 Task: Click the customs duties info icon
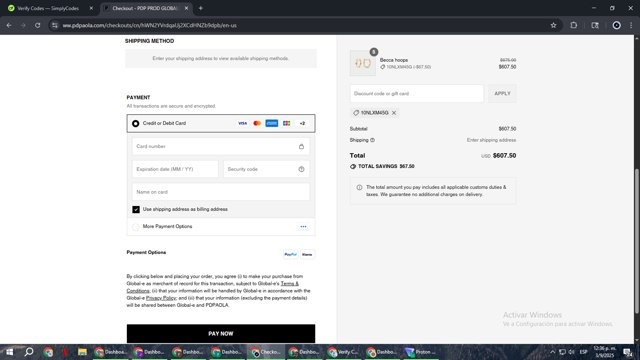point(359,188)
